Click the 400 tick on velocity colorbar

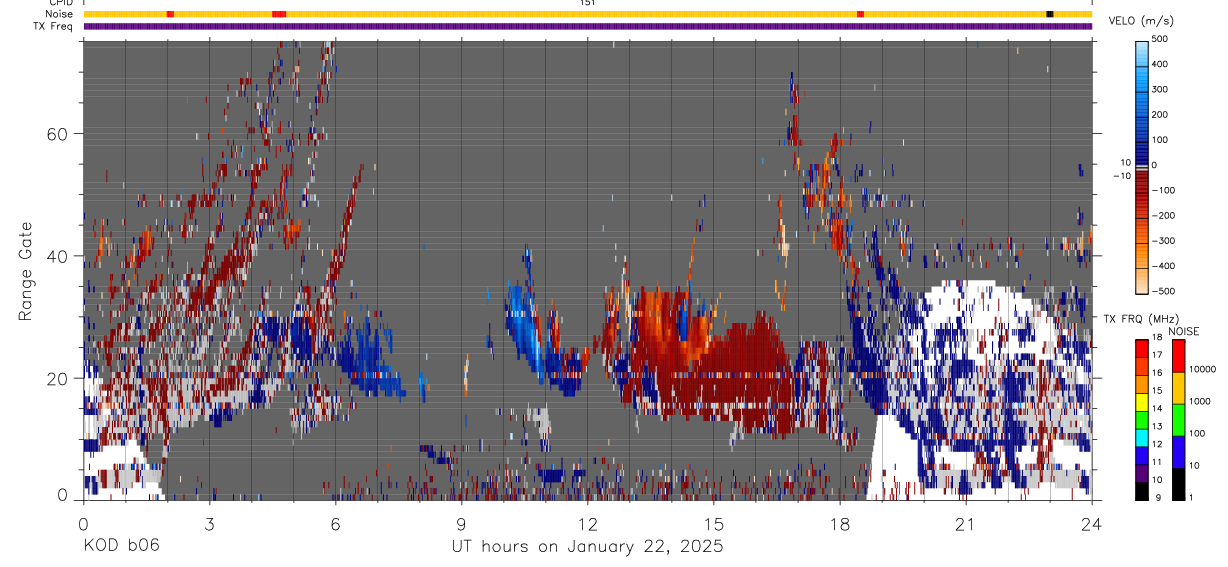coord(1159,64)
